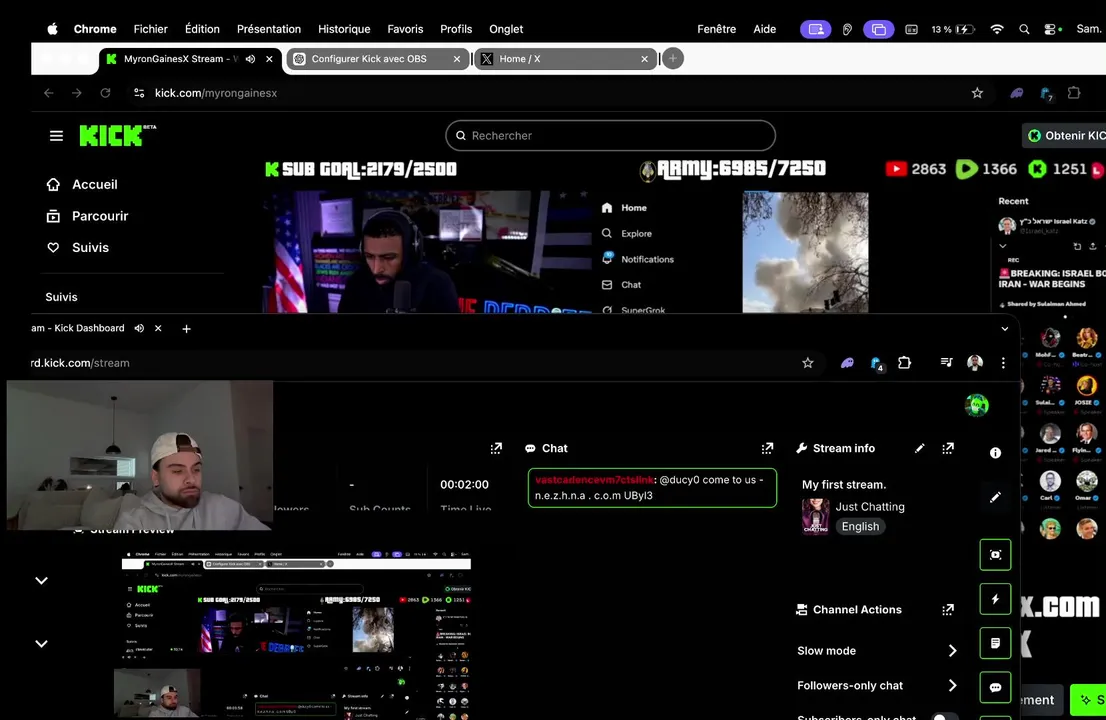Collapse lower chevron left of stream preview

click(x=42, y=644)
